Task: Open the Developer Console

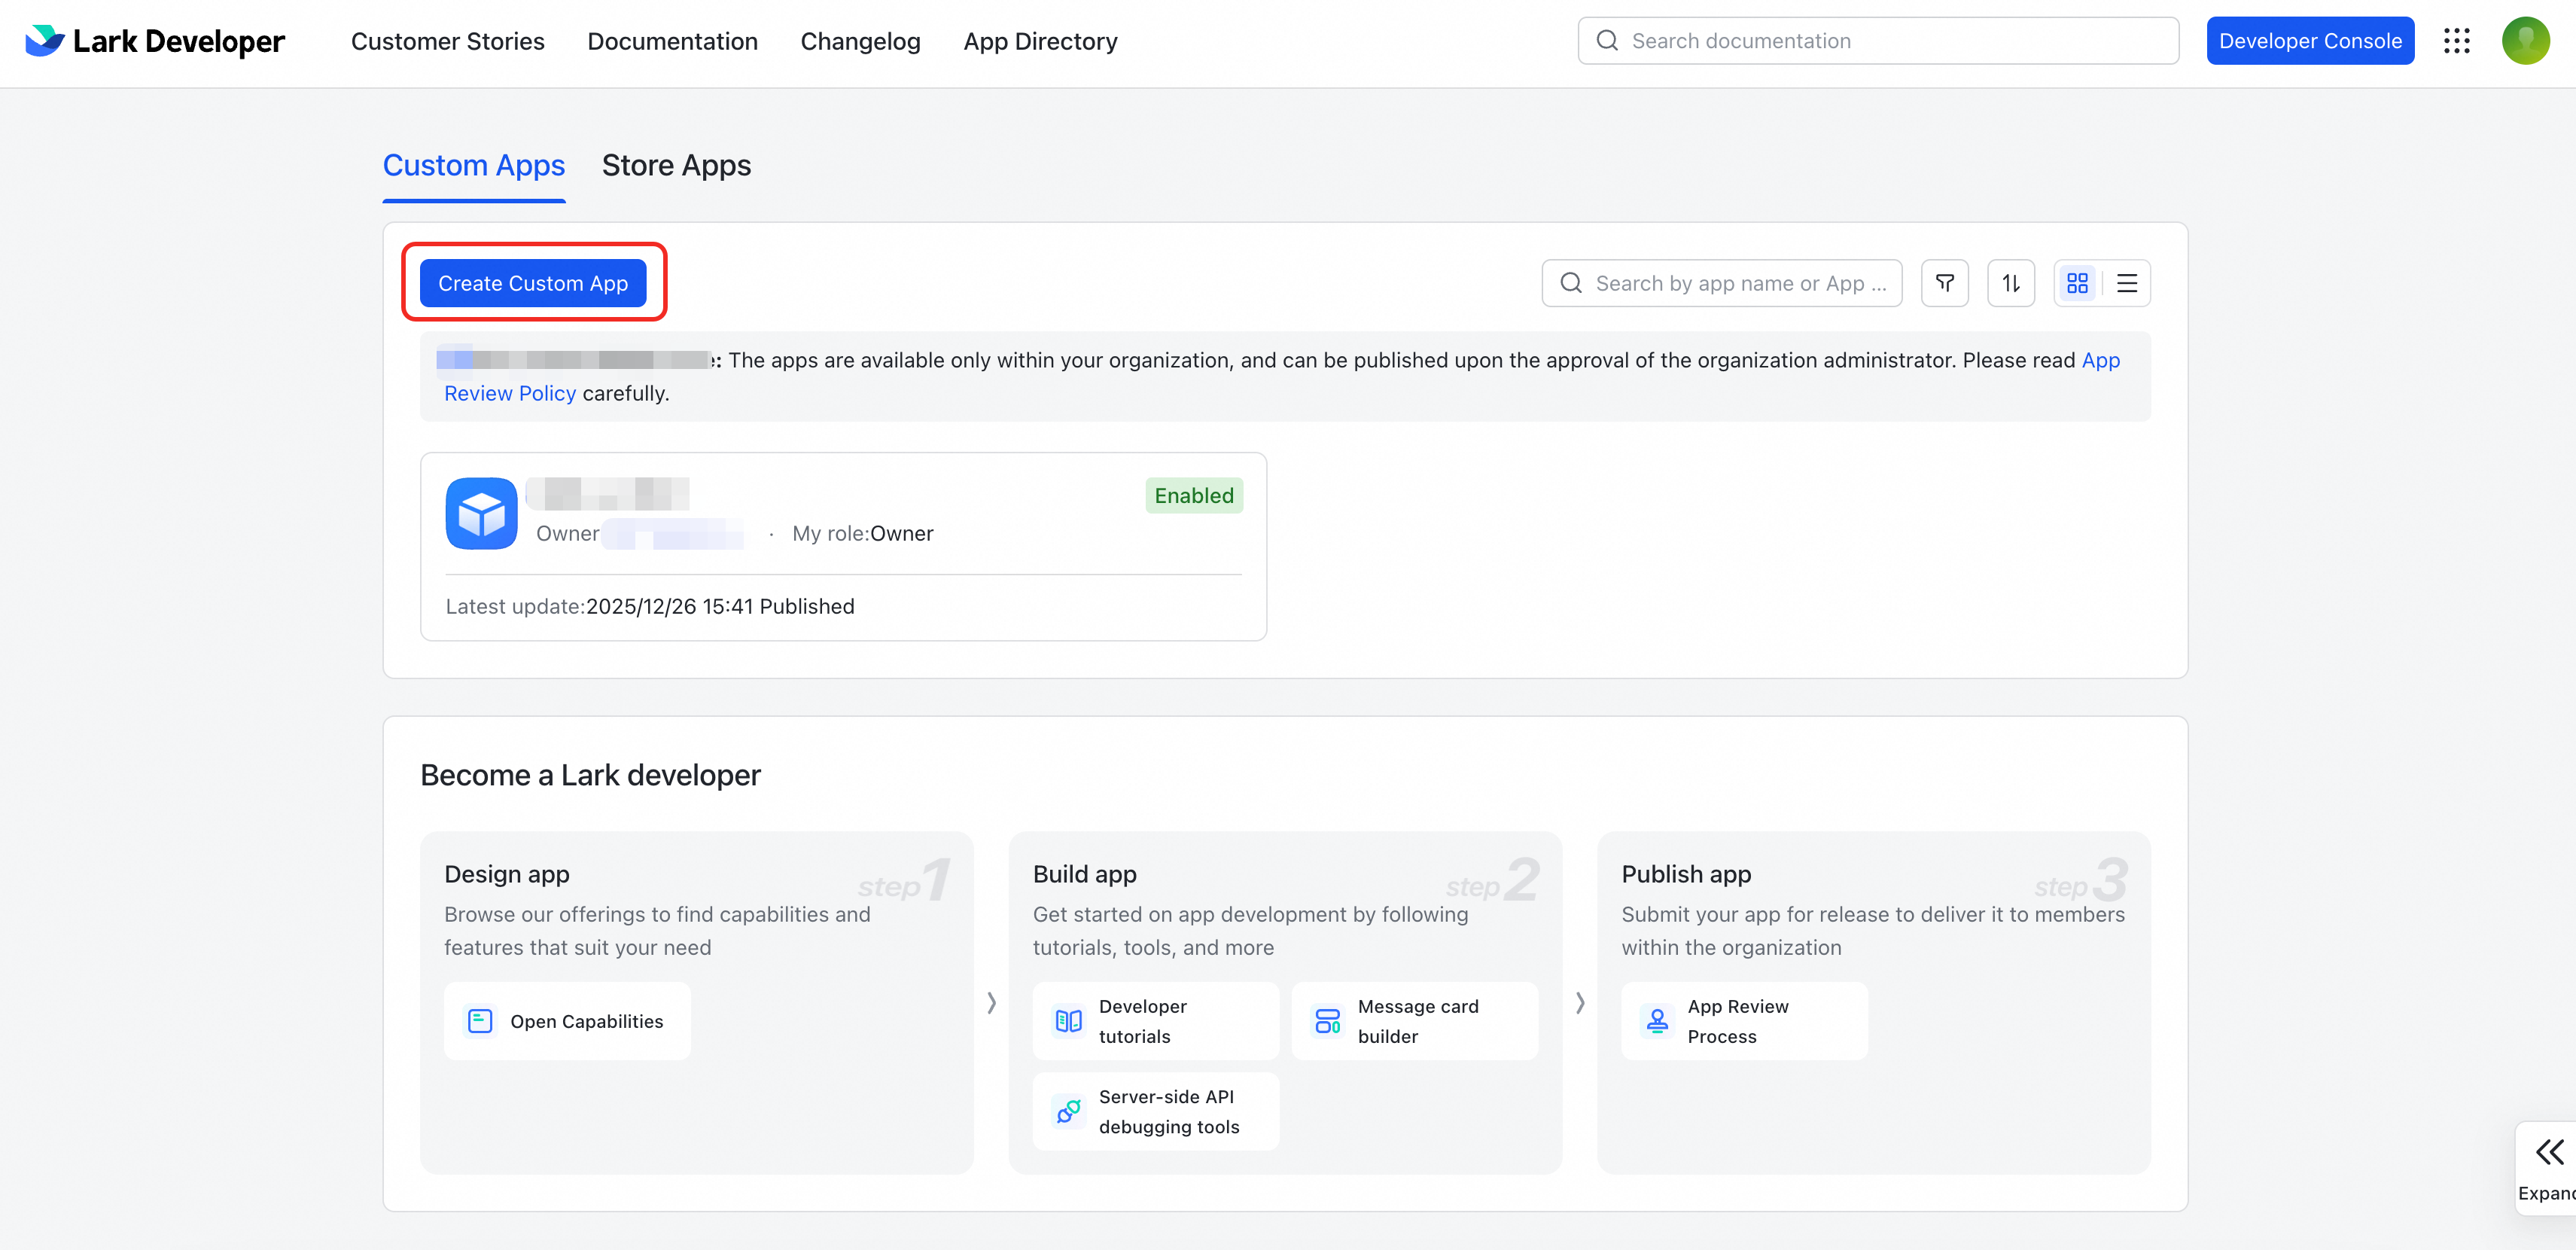Action: (2309, 41)
